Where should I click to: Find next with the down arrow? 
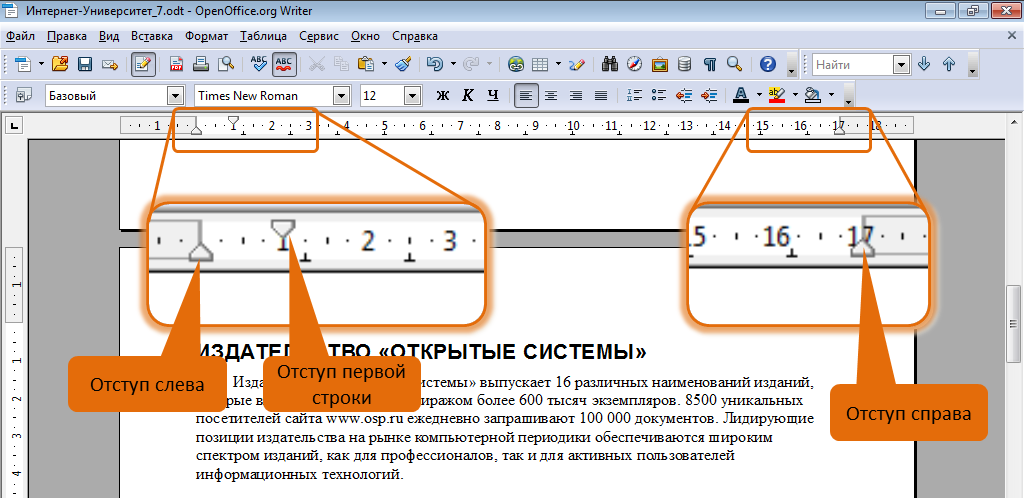[x=923, y=64]
